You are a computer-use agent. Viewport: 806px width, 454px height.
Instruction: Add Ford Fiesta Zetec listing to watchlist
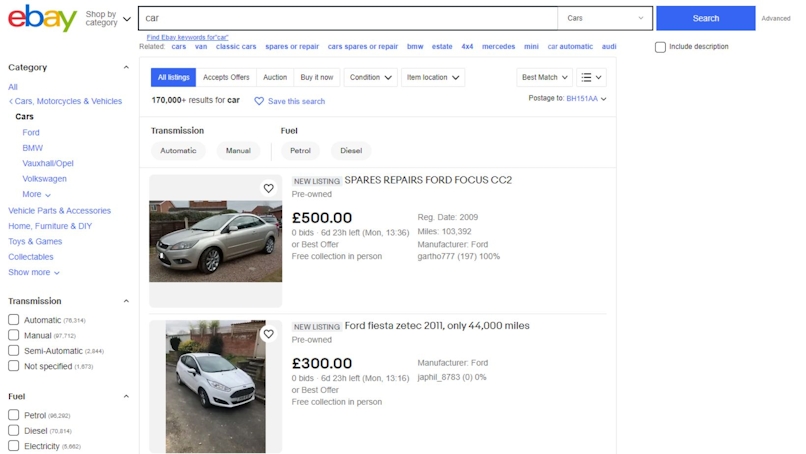click(x=268, y=334)
